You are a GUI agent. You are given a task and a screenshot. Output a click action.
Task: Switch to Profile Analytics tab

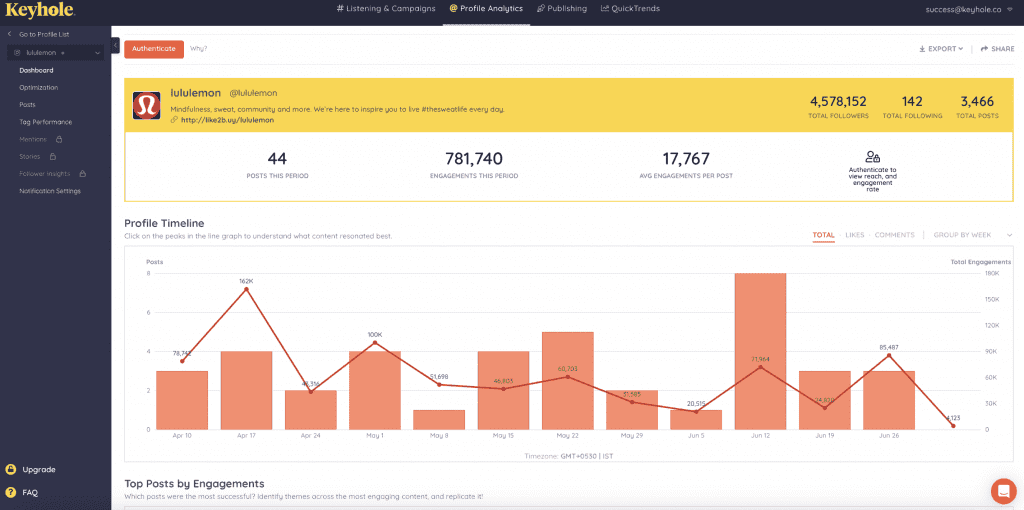tap(486, 8)
